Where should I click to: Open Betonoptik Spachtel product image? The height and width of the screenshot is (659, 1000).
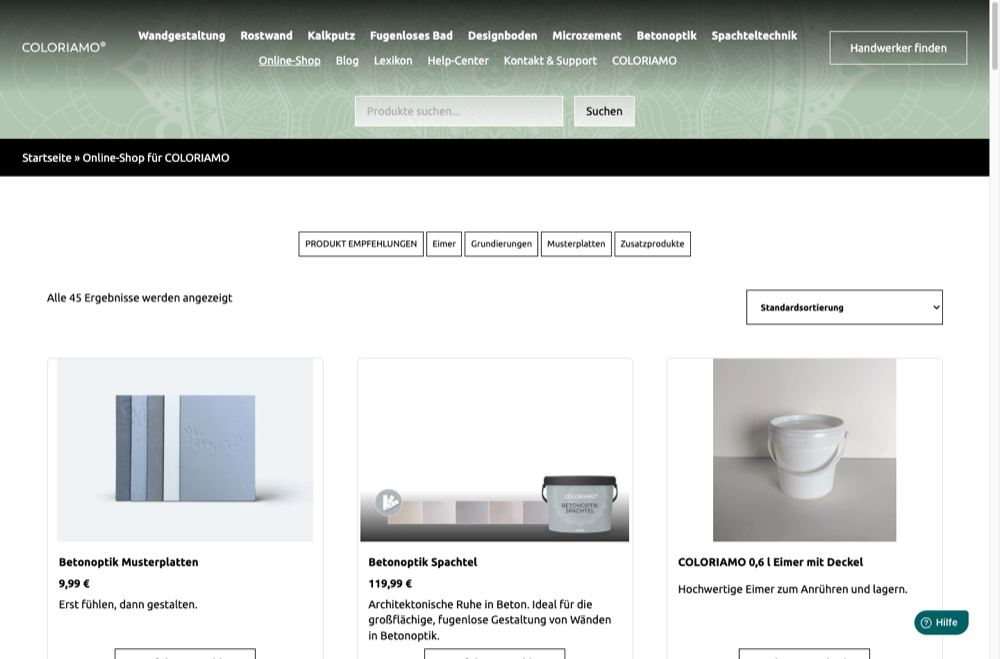[495, 450]
